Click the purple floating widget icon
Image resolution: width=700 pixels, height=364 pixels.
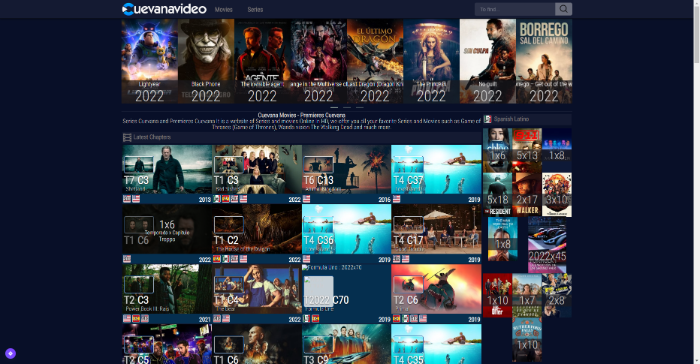tap(10, 353)
